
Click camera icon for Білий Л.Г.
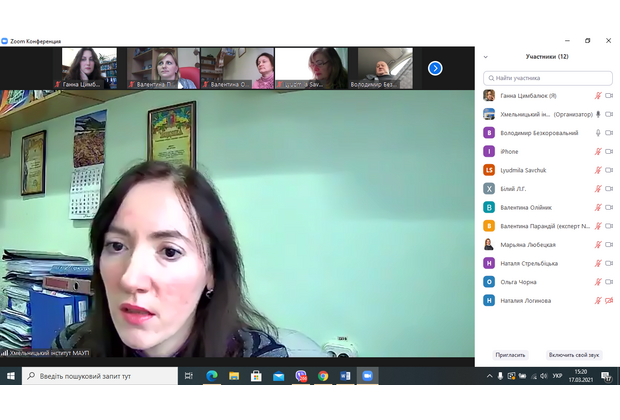[609, 189]
